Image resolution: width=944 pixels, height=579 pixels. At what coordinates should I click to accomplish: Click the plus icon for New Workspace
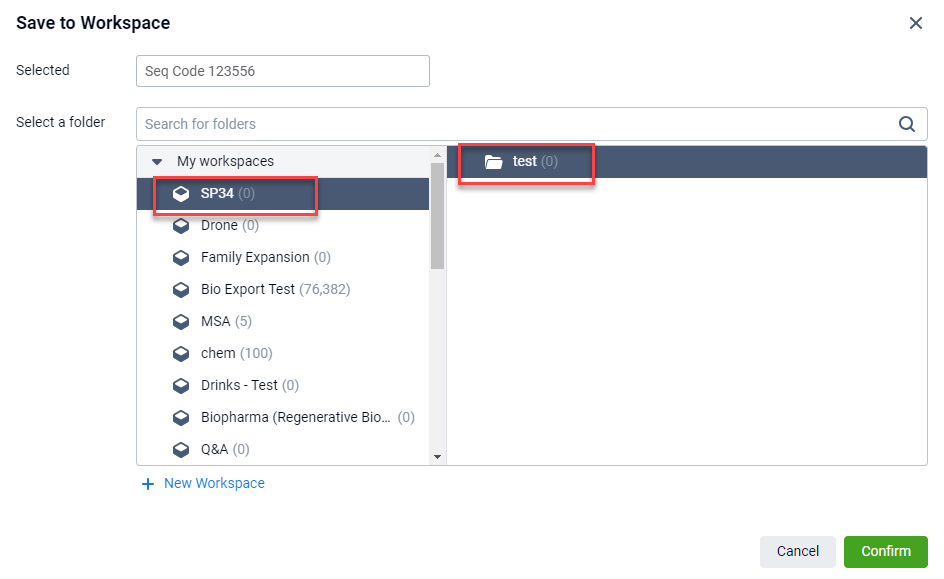pyautogui.click(x=148, y=484)
